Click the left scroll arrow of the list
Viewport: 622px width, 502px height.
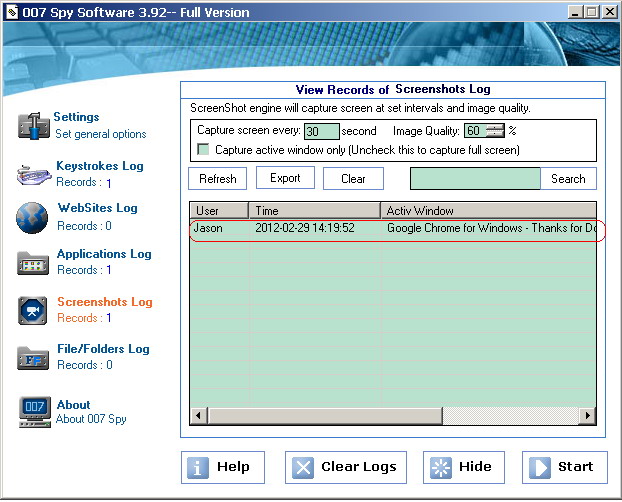(198, 416)
